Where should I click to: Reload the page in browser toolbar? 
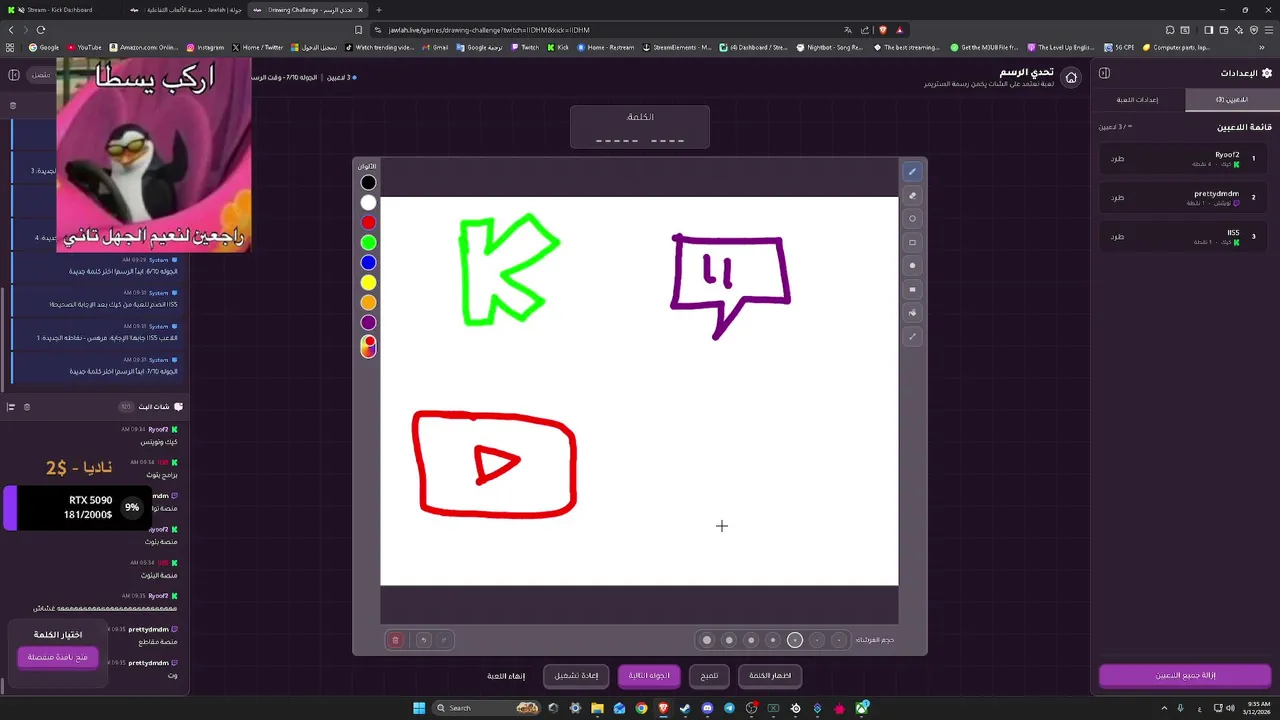[x=40, y=30]
